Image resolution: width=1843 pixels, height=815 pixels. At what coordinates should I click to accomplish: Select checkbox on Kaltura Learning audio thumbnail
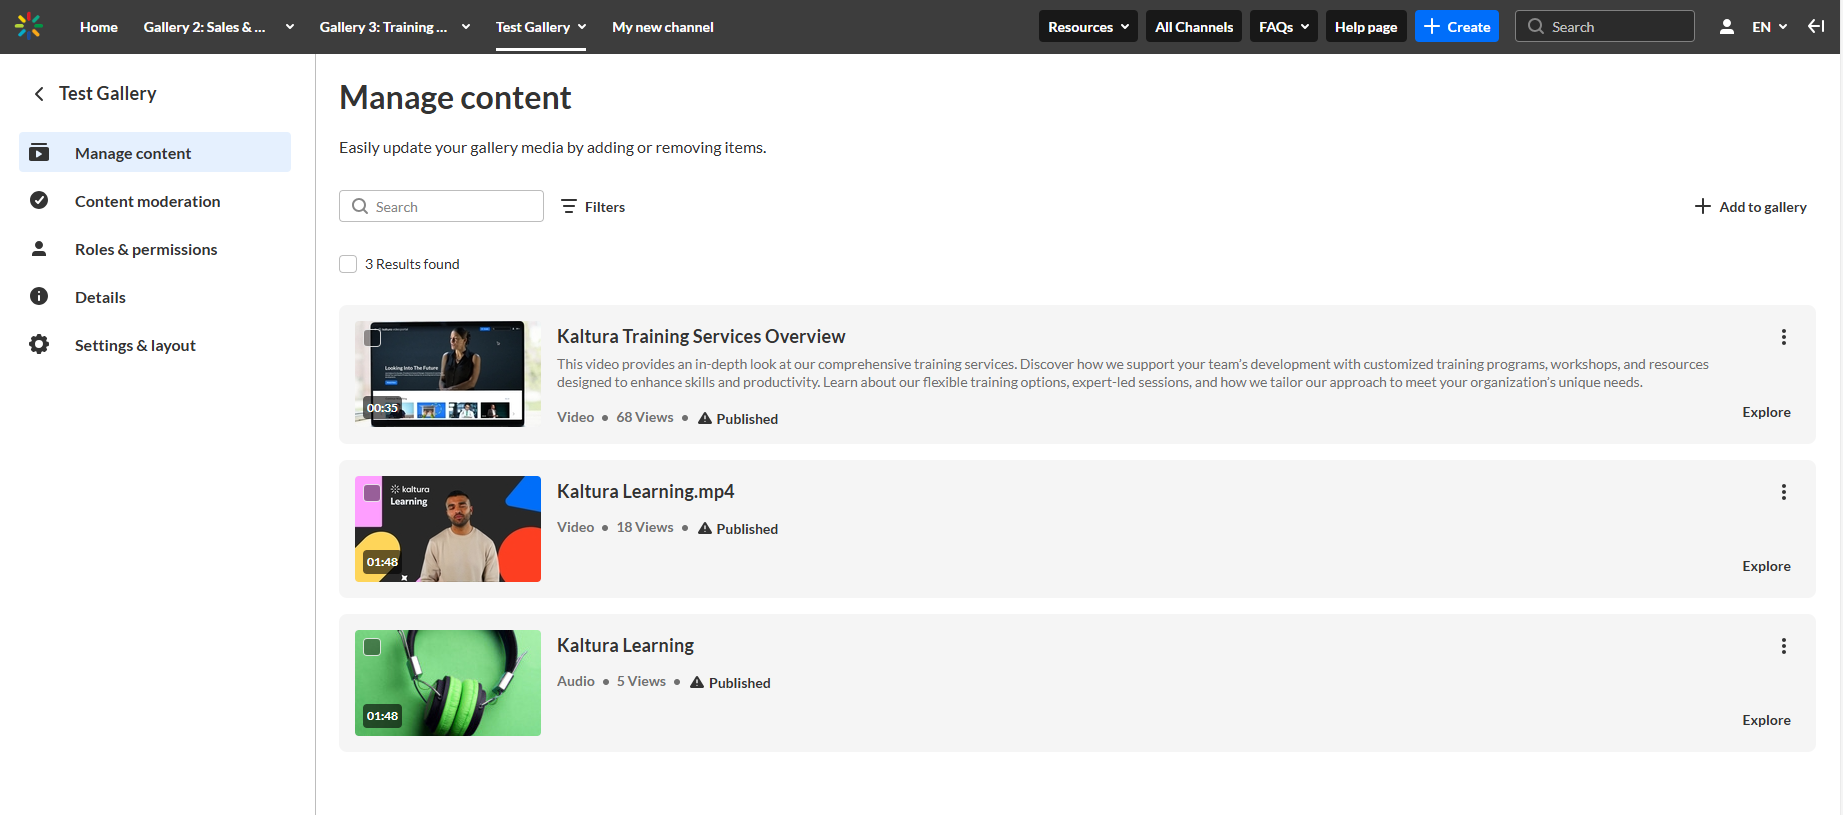click(372, 647)
